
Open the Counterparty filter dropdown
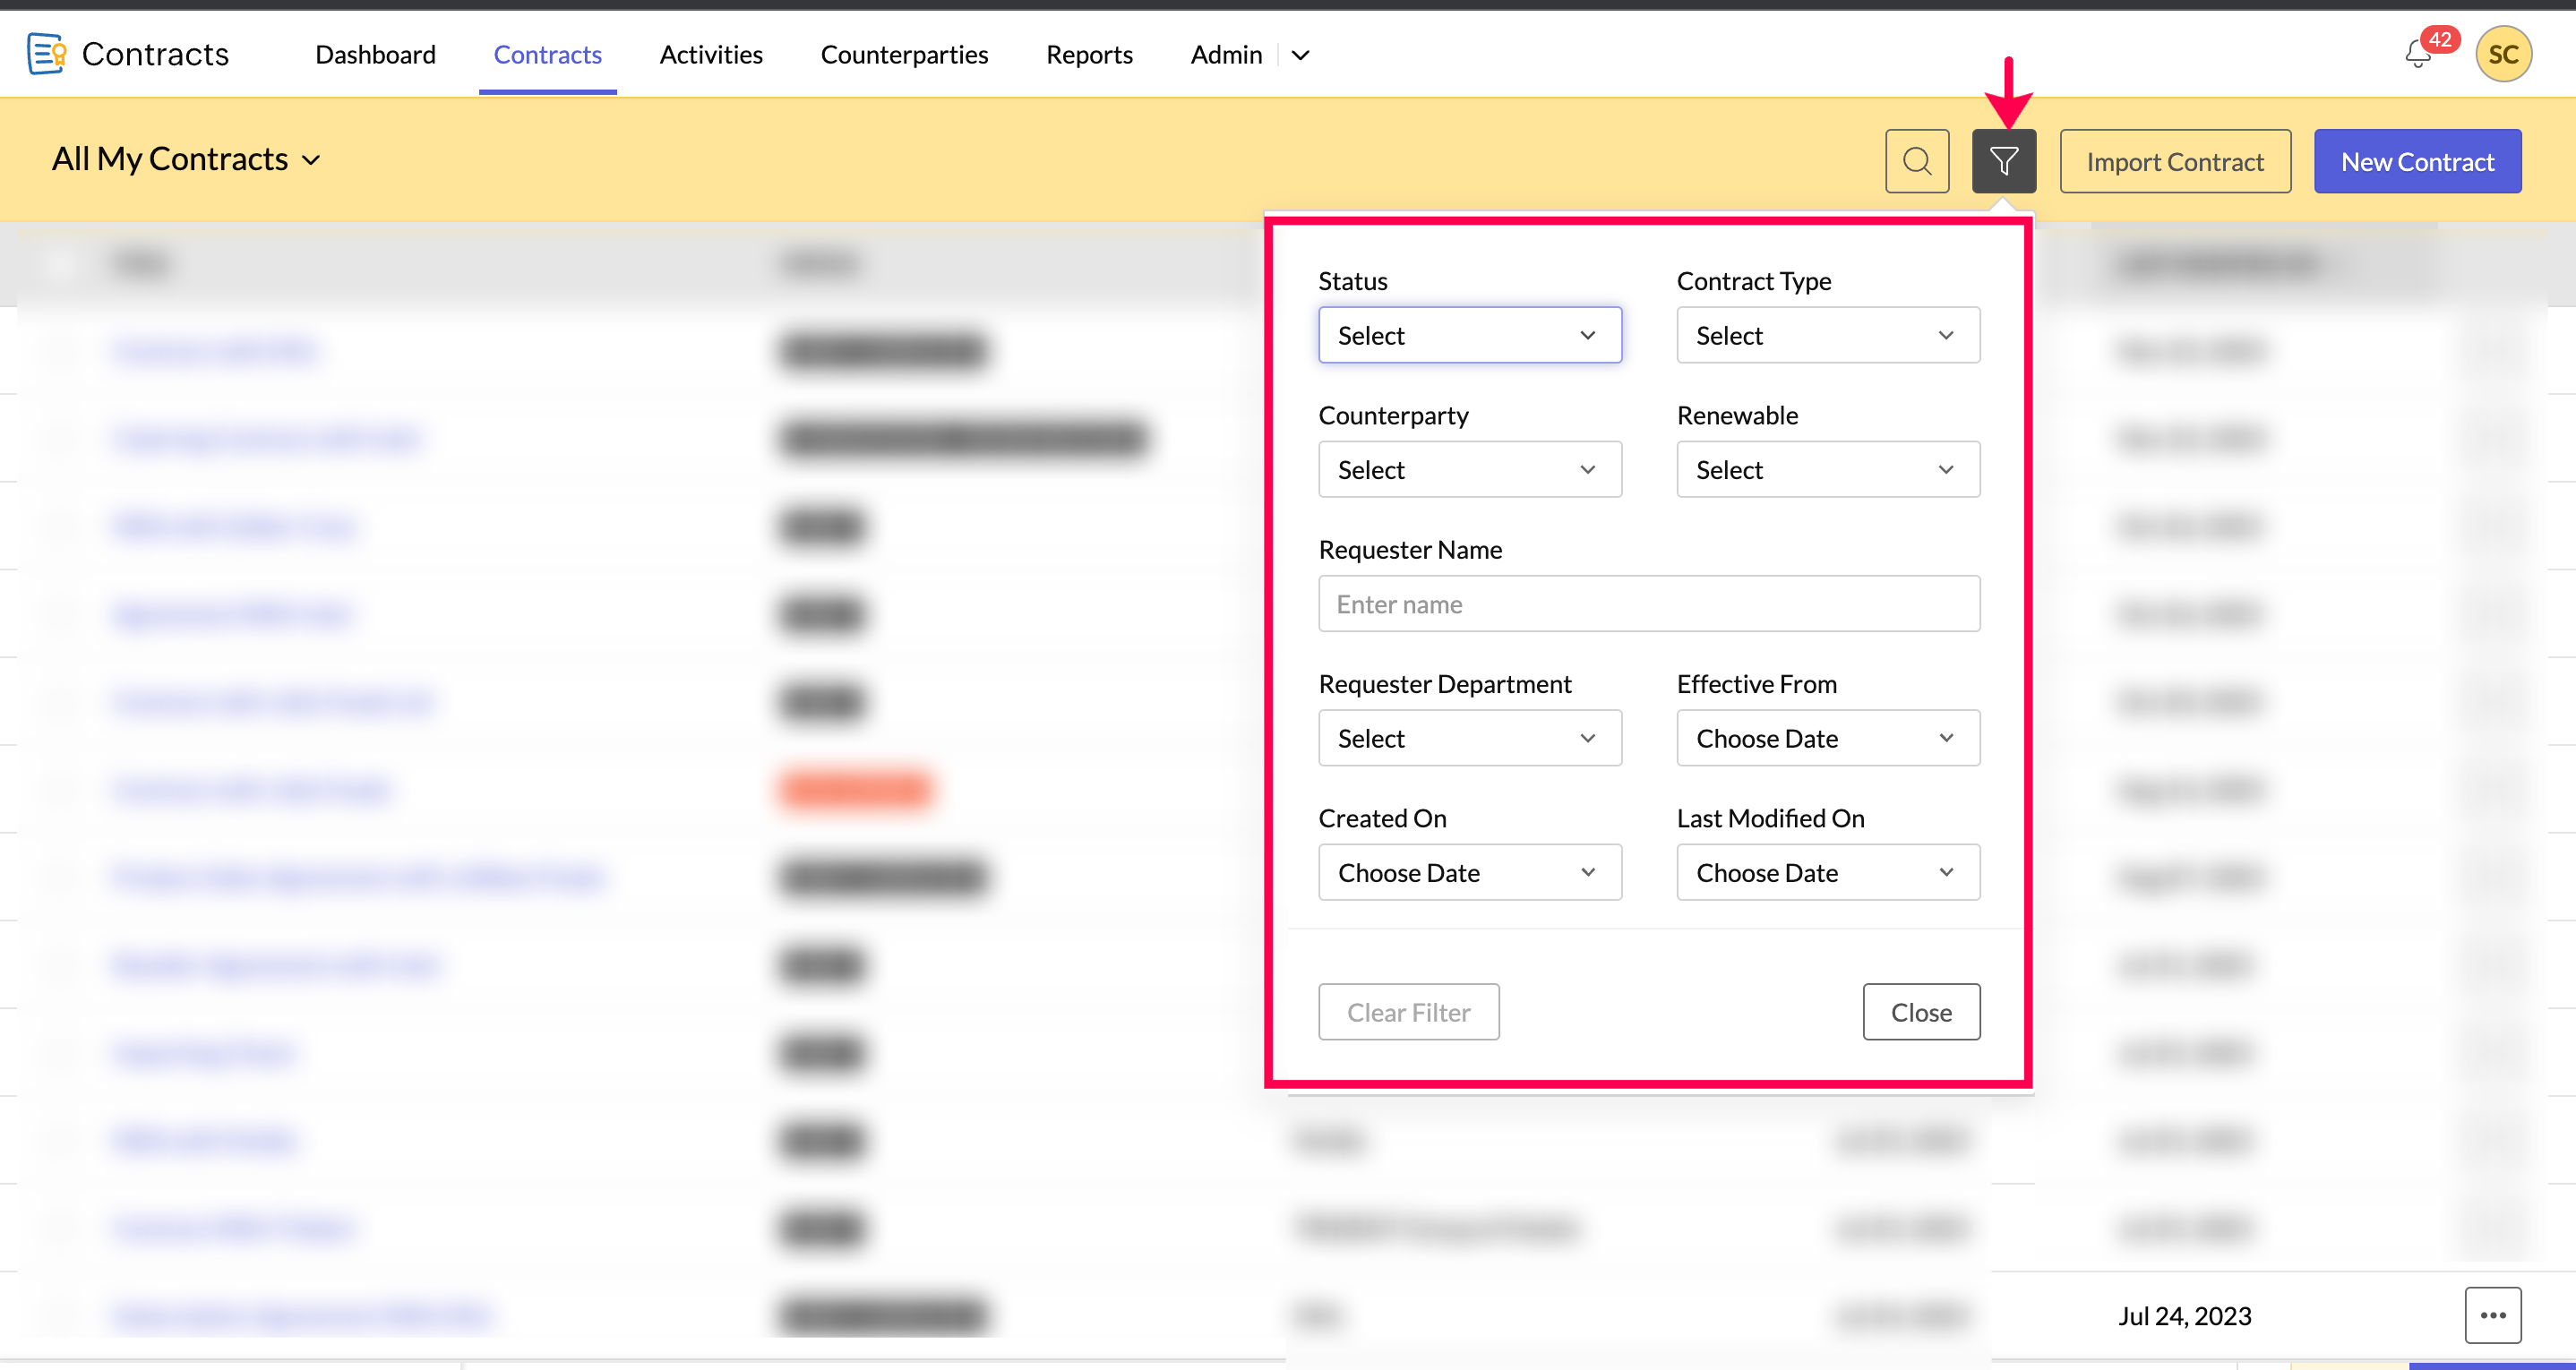coord(1470,469)
